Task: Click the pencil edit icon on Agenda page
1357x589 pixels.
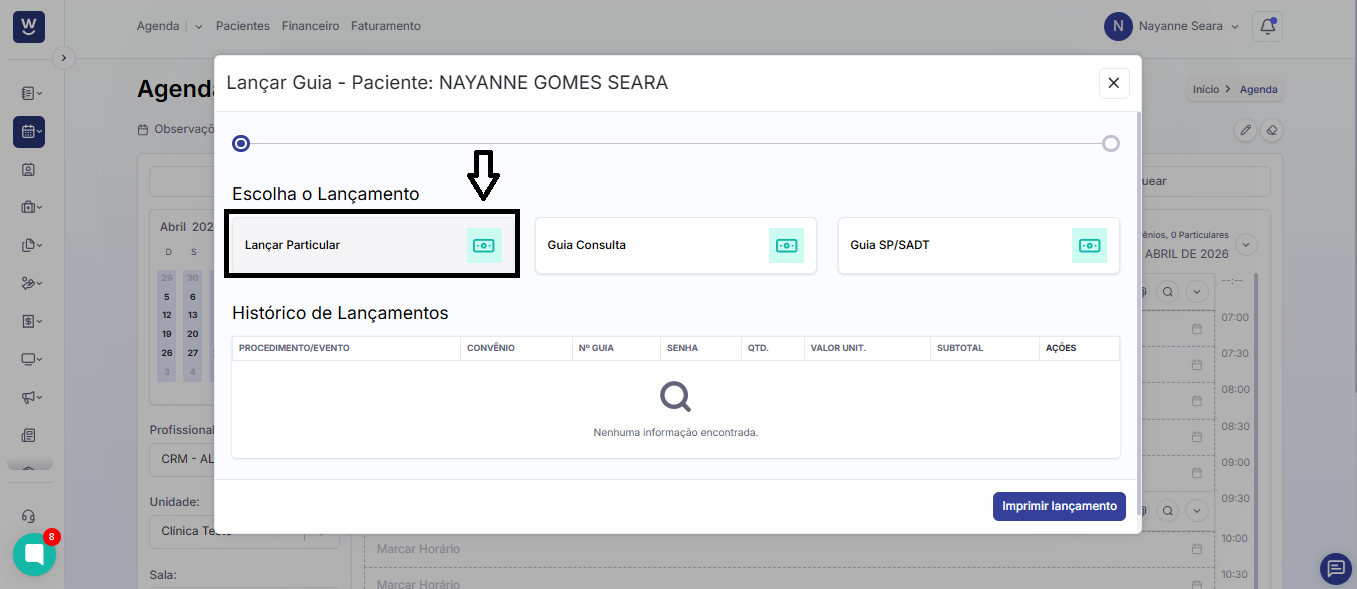Action: 1245,130
